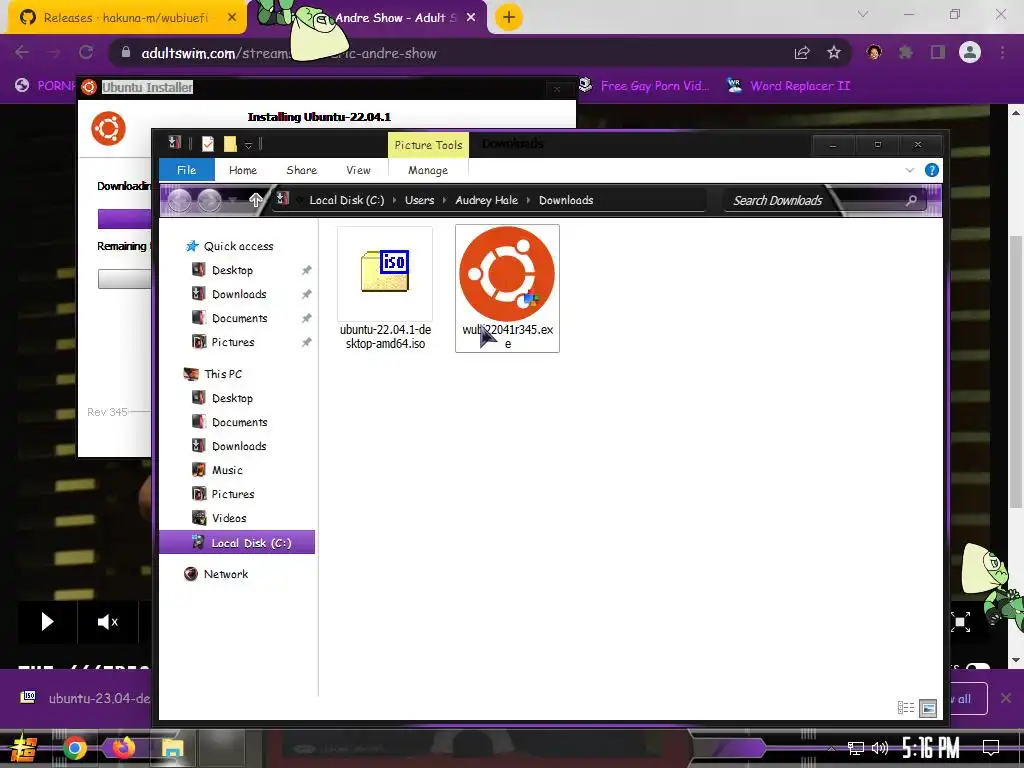Open Chrome from the taskbar
1024x768 pixels.
[74, 748]
